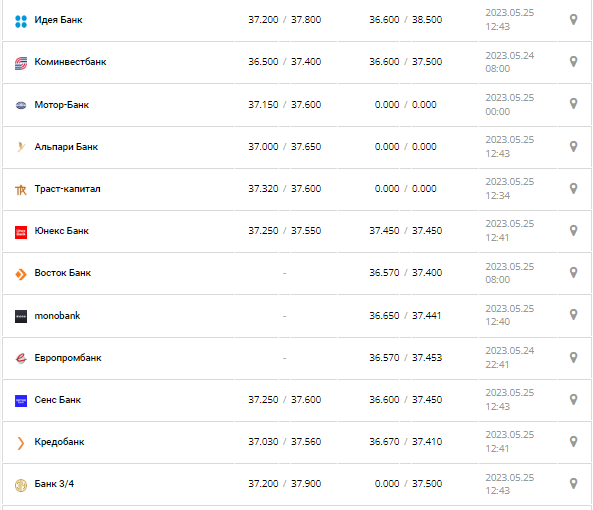The height and width of the screenshot is (510, 593).
Task: Click the map pin for Идея Банк
Action: (x=573, y=20)
